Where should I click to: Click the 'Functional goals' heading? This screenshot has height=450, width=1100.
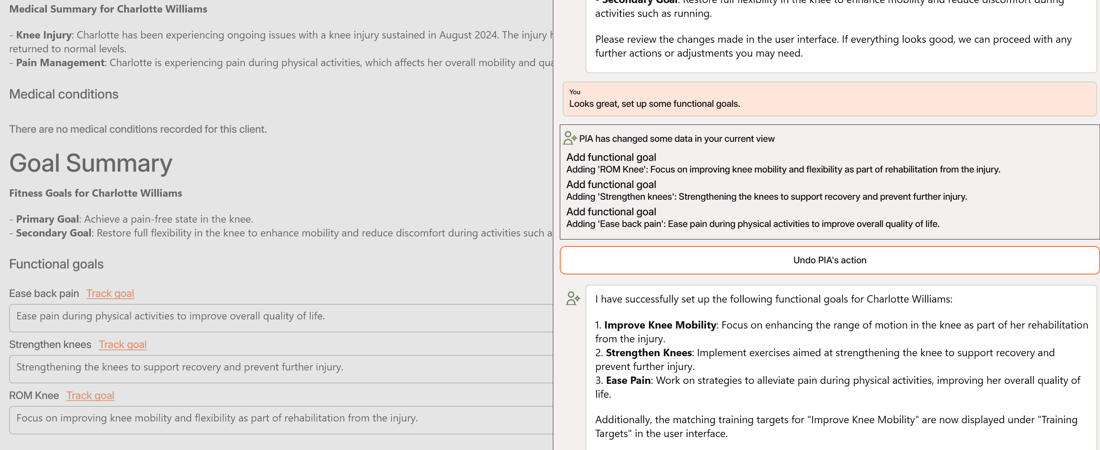click(56, 264)
